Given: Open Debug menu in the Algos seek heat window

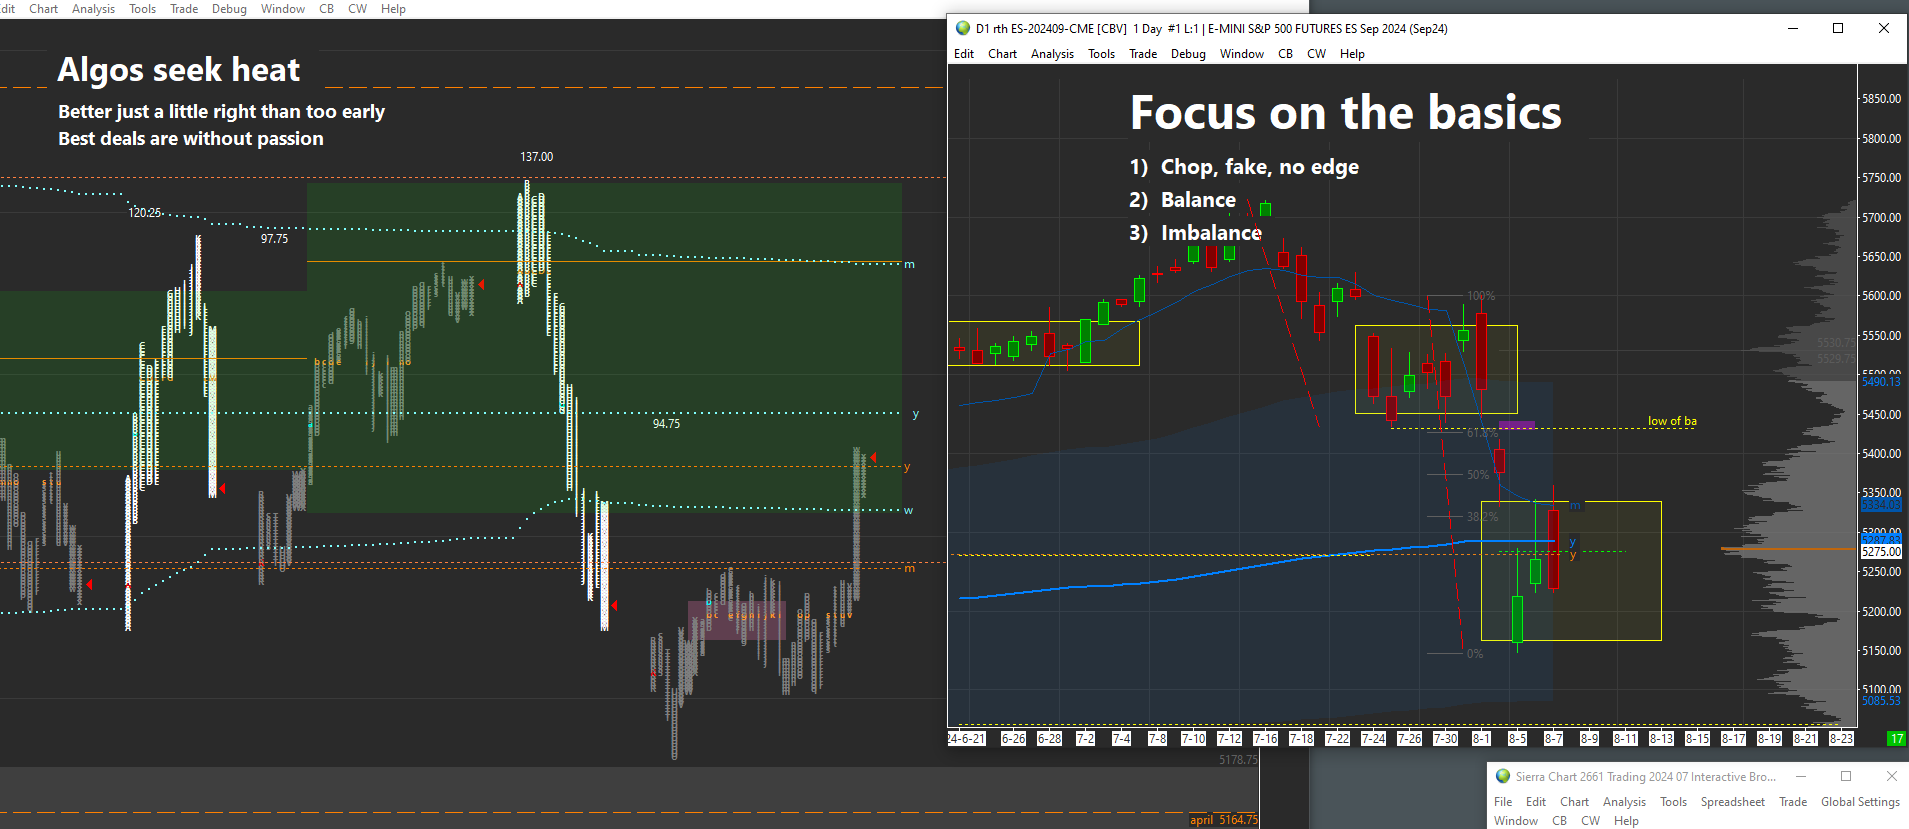Looking at the screenshot, I should pyautogui.click(x=229, y=9).
